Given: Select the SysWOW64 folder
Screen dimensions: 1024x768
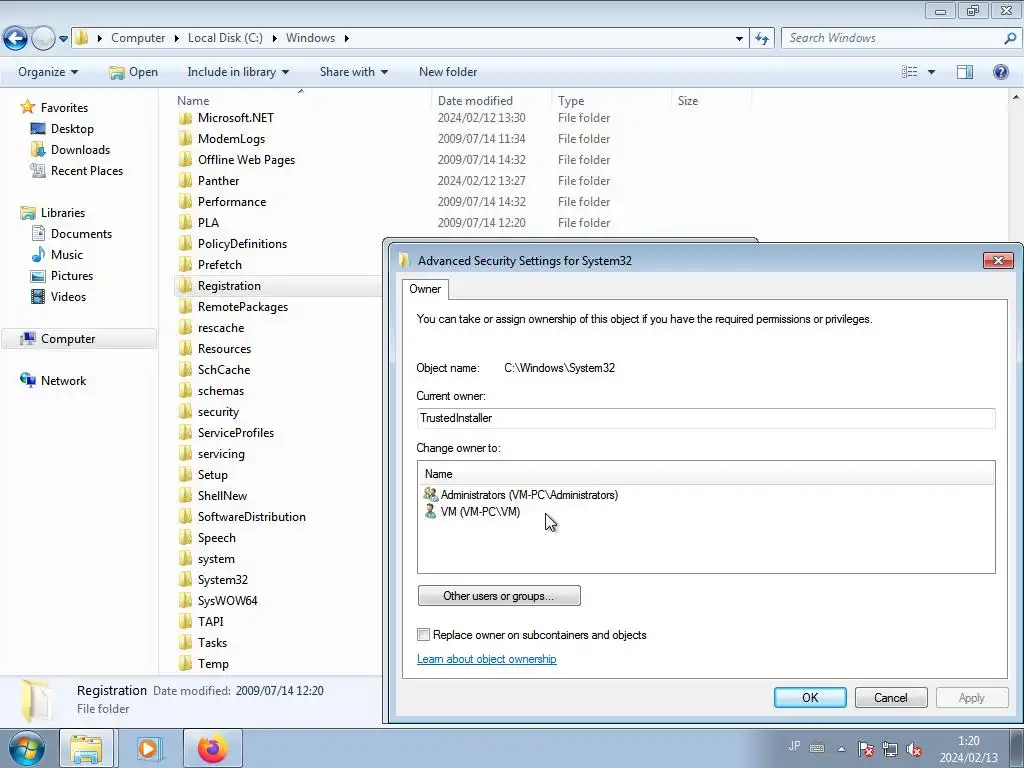Looking at the screenshot, I should tap(227, 600).
